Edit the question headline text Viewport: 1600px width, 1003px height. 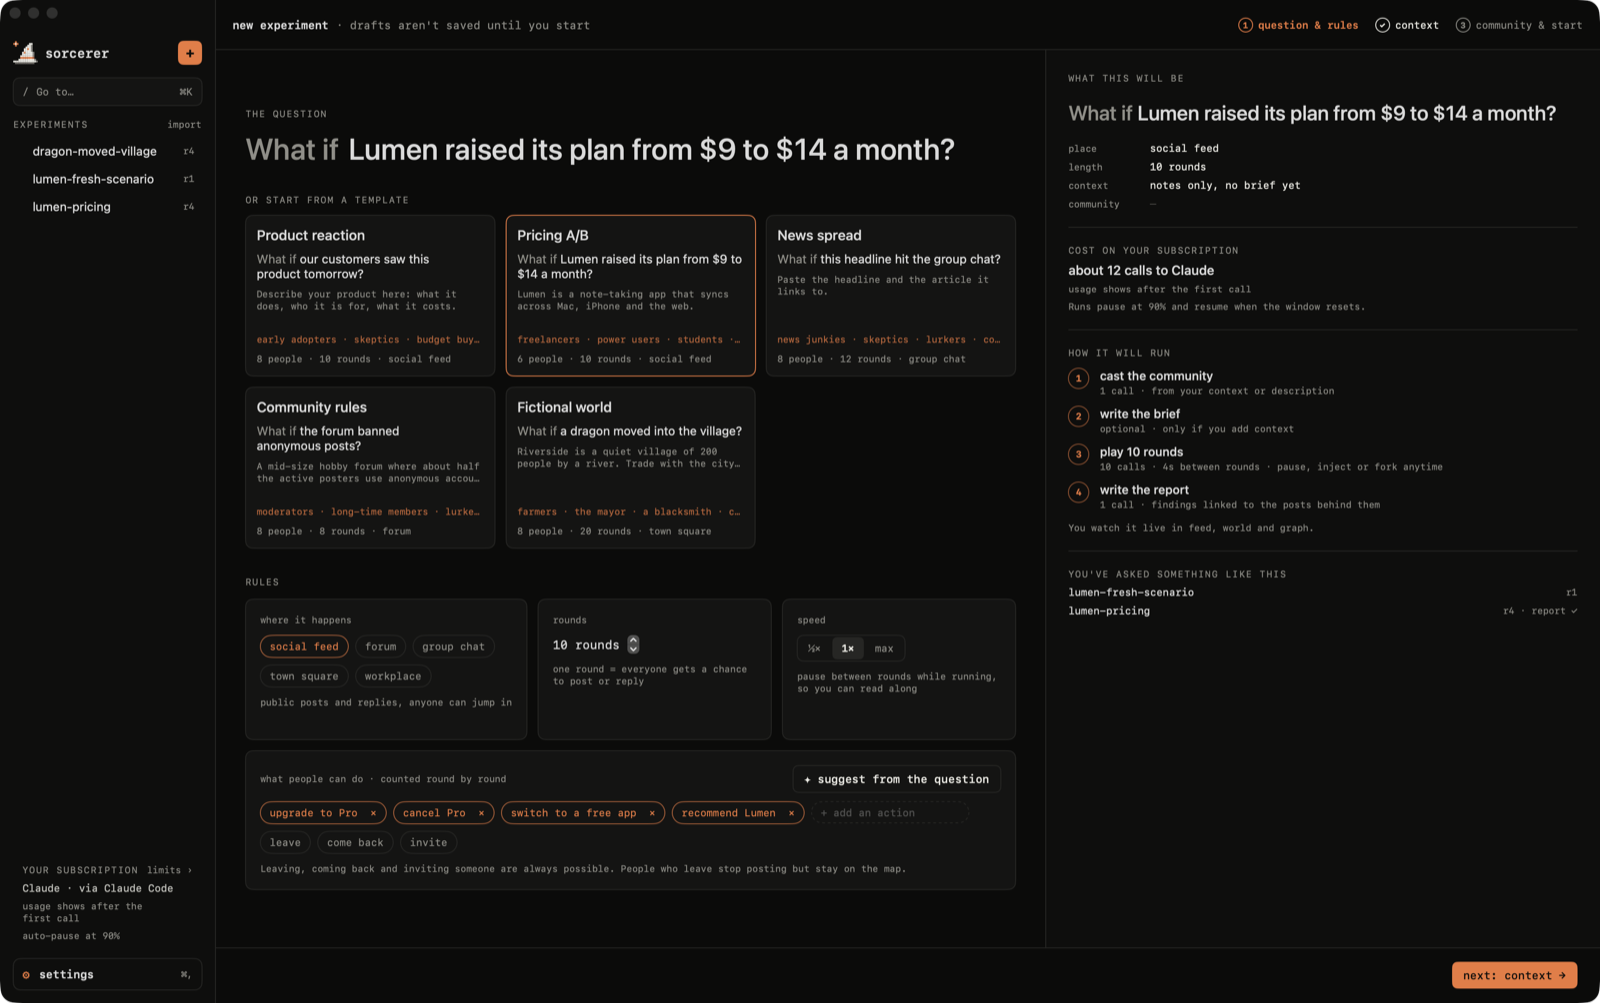click(x=651, y=150)
